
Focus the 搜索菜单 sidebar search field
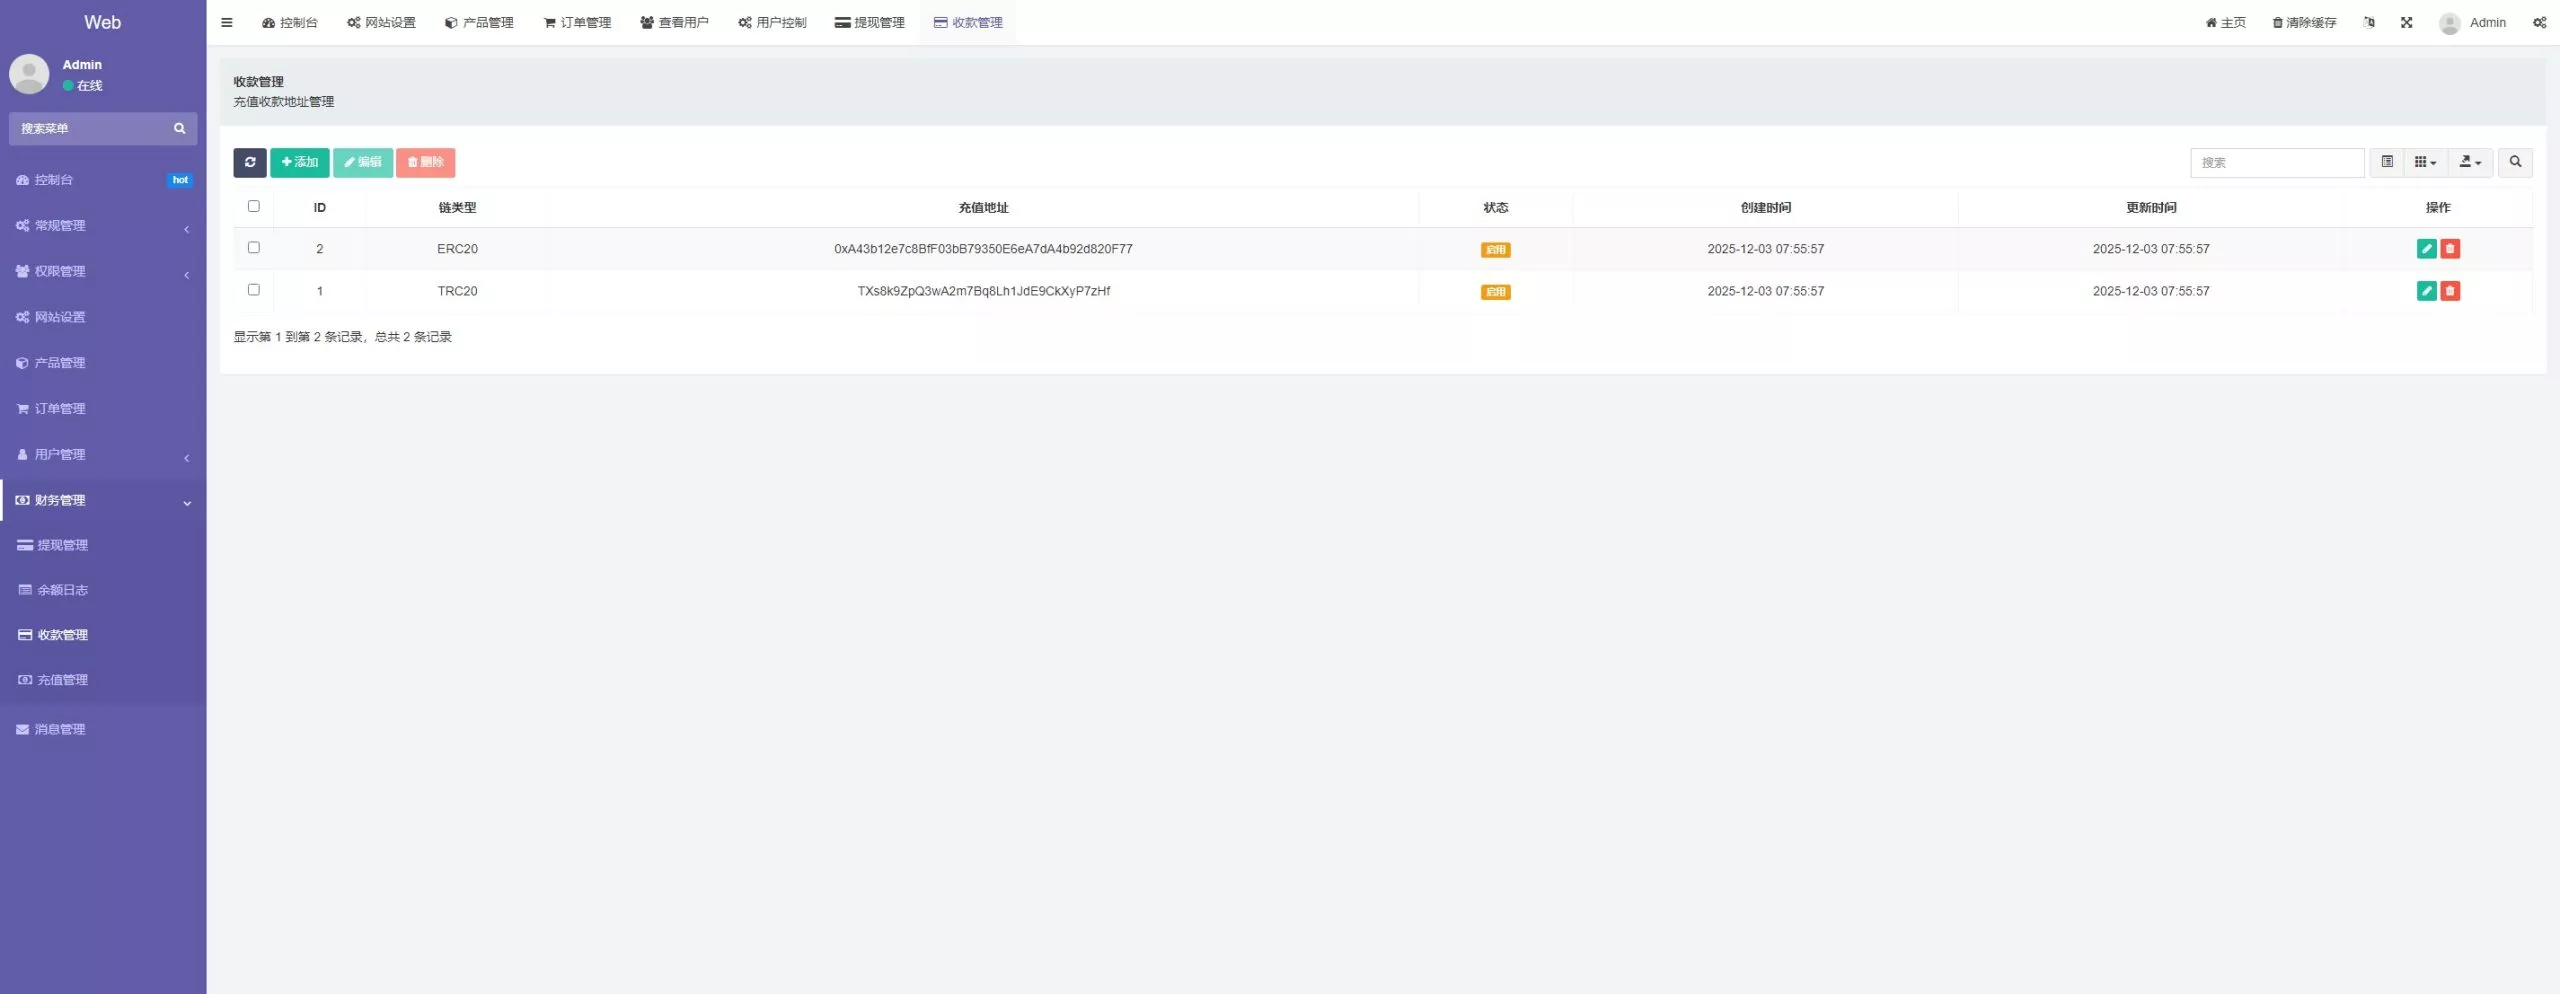(x=90, y=128)
